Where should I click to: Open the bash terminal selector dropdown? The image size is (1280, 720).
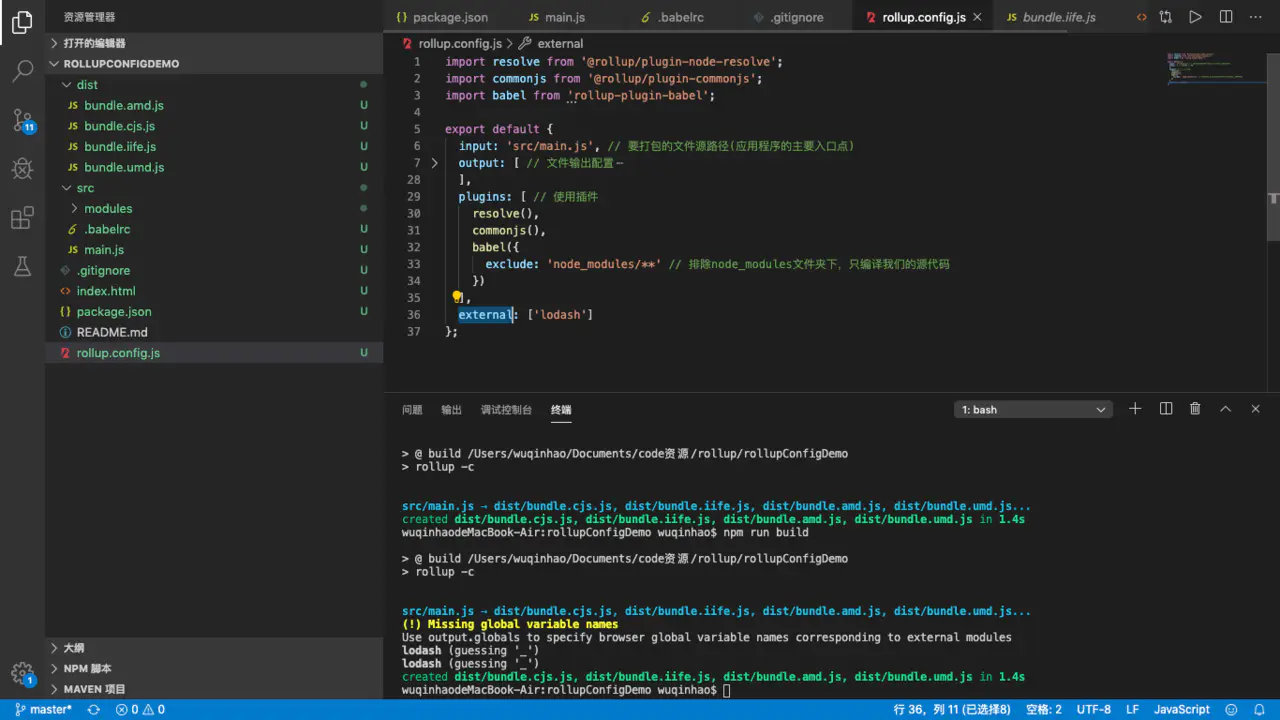pyautogui.click(x=1033, y=409)
